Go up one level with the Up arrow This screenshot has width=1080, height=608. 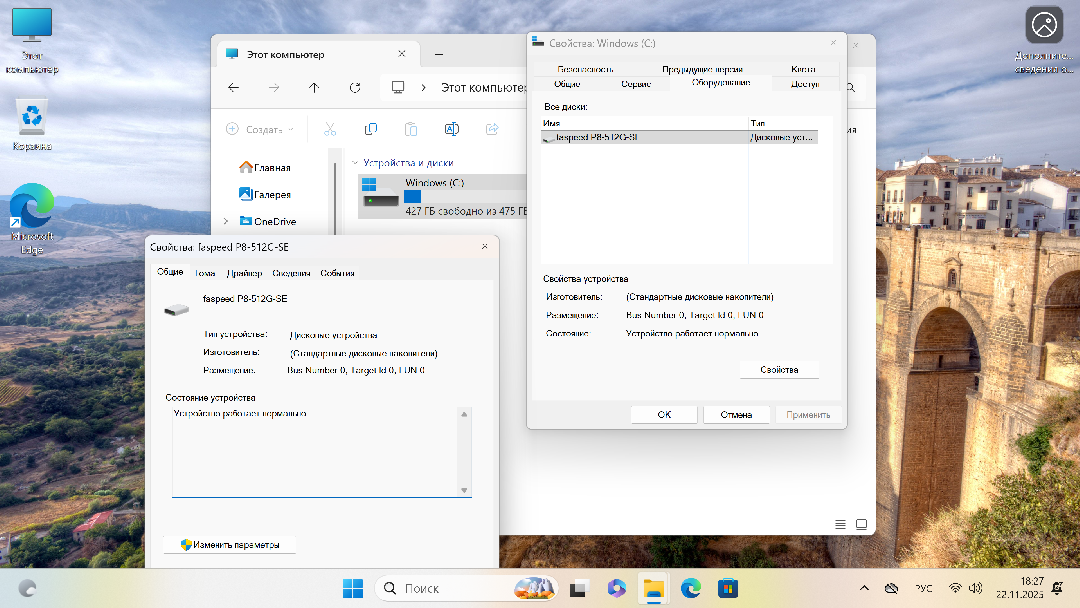[x=314, y=88]
